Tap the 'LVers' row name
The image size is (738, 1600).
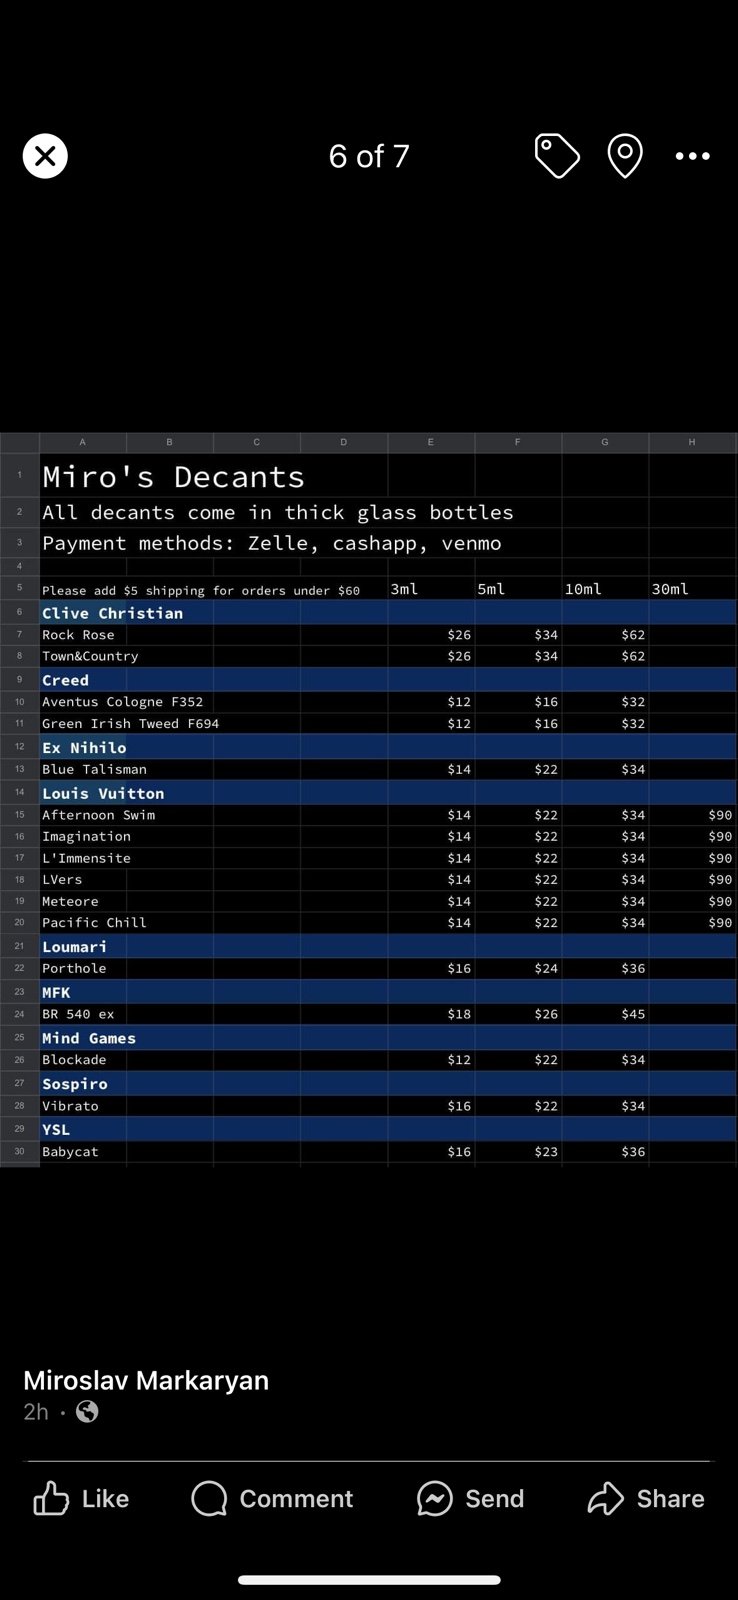click(x=62, y=880)
